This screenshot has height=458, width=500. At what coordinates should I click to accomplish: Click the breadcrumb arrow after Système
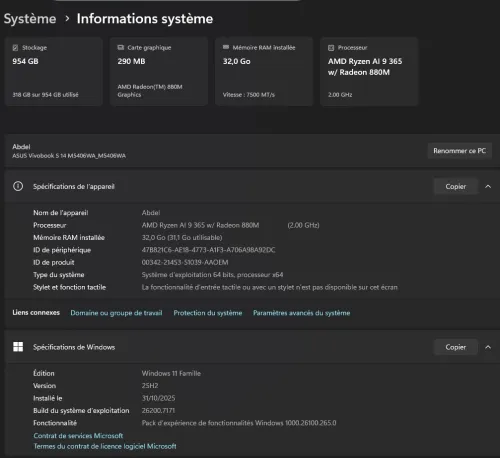click(x=67, y=19)
